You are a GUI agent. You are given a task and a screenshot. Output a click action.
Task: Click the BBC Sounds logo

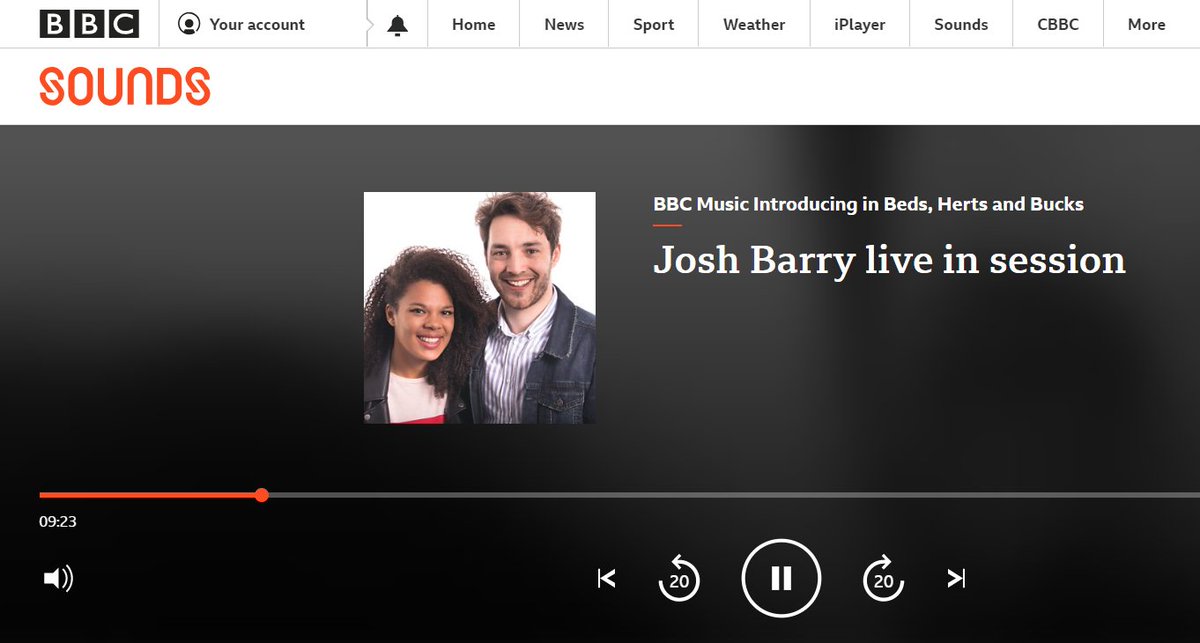125,86
